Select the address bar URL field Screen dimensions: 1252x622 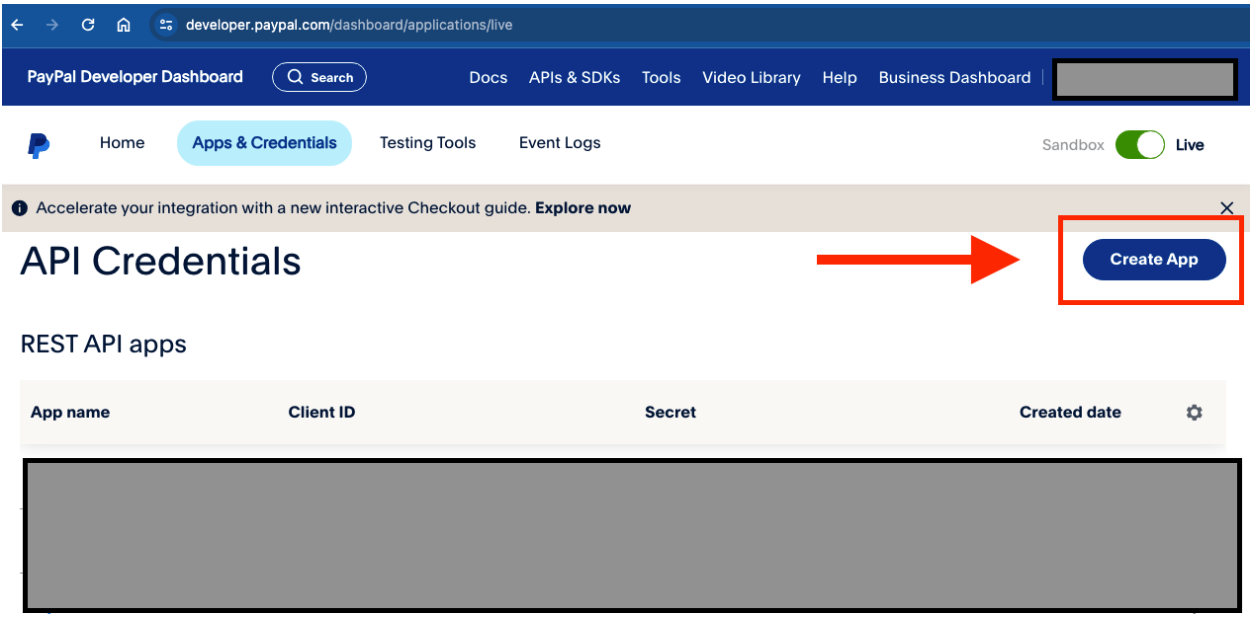[x=349, y=25]
